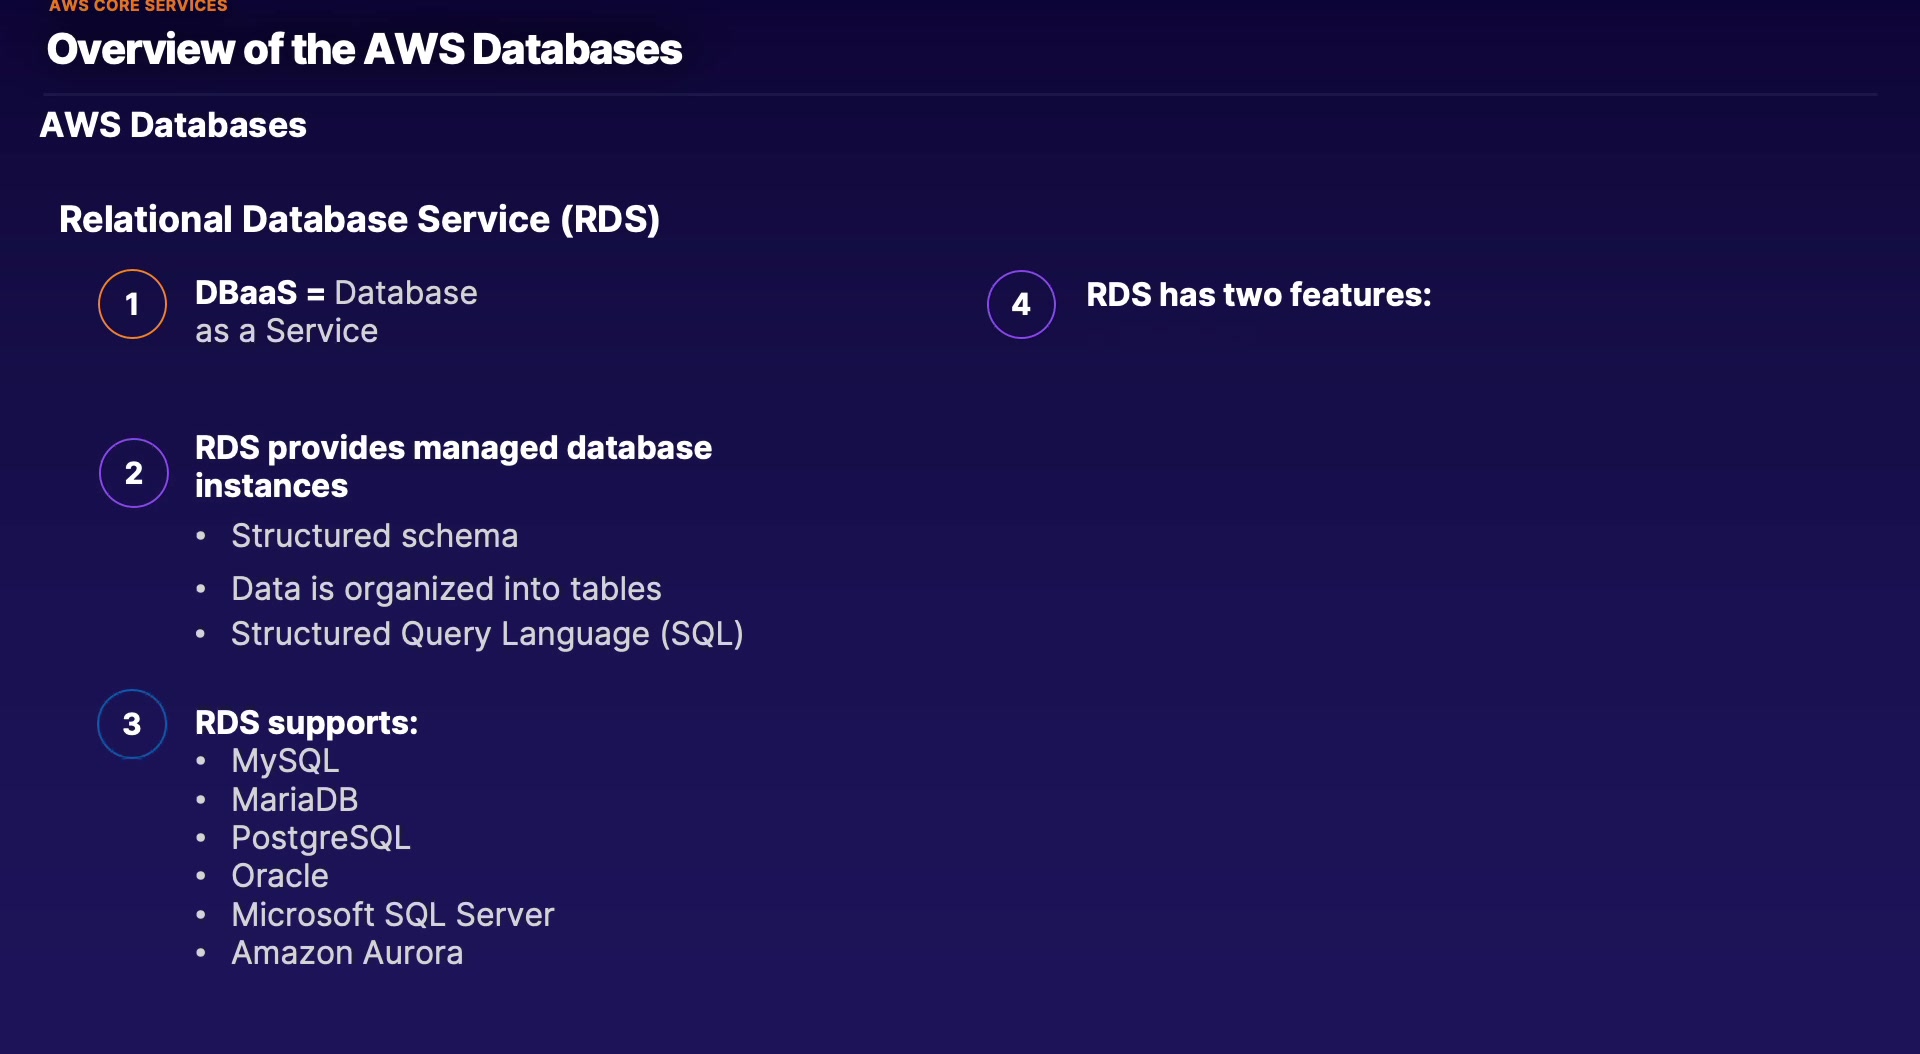Select 'Structured Query Language (SQL)' bullet
Image resolution: width=1920 pixels, height=1054 pixels.
click(487, 634)
